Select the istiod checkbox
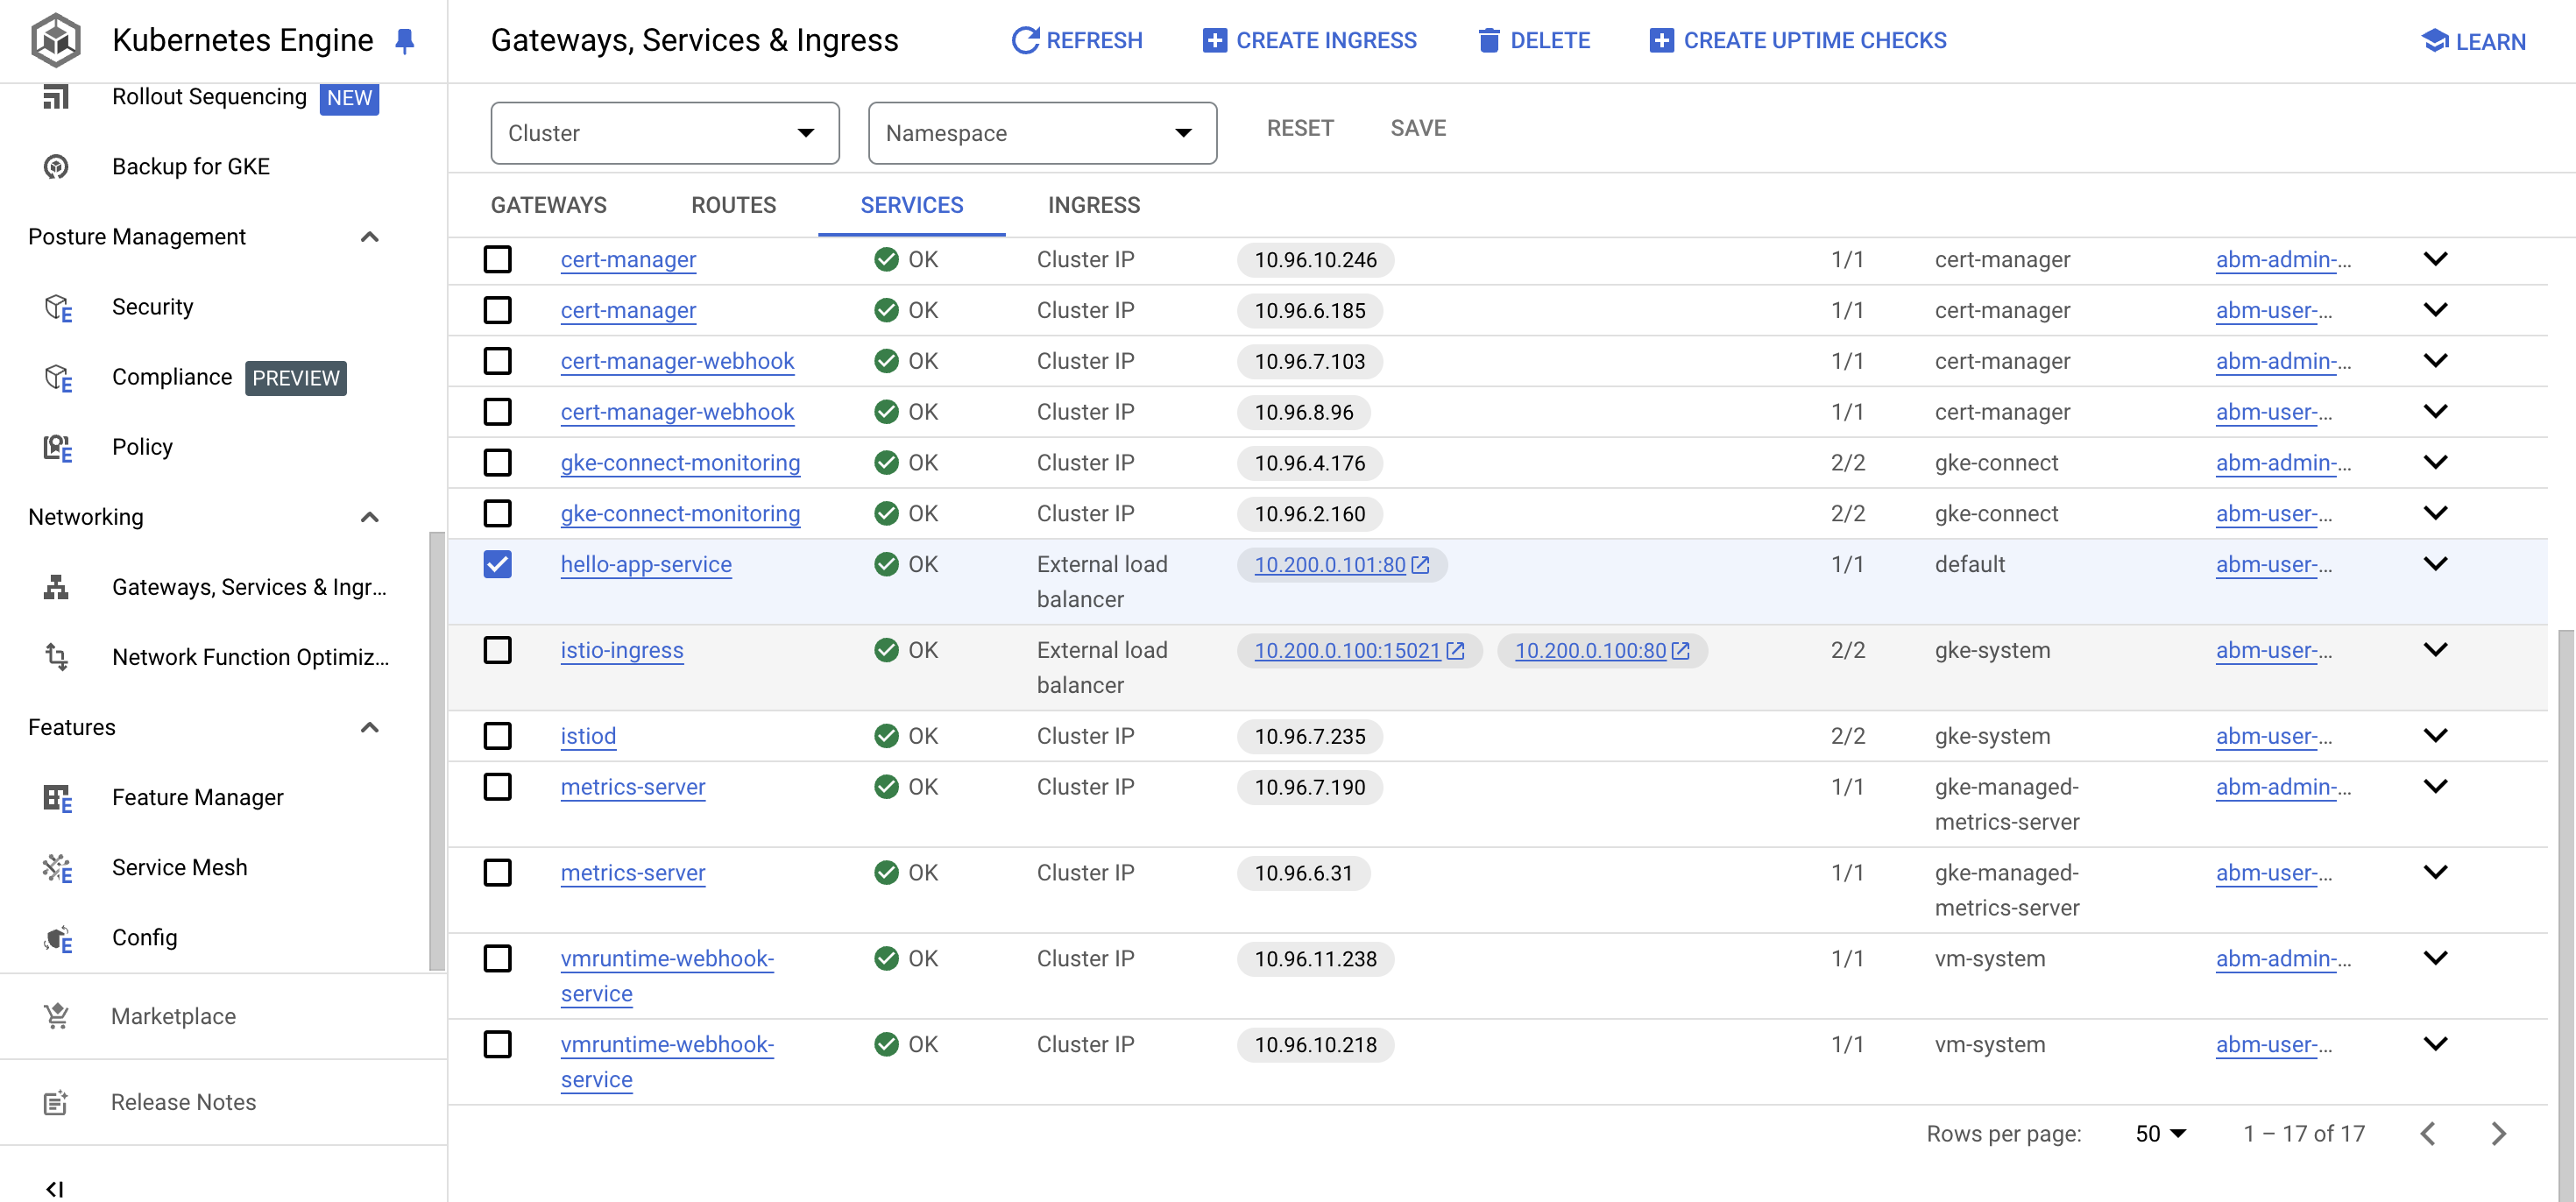The height and width of the screenshot is (1202, 2576). pos(497,736)
